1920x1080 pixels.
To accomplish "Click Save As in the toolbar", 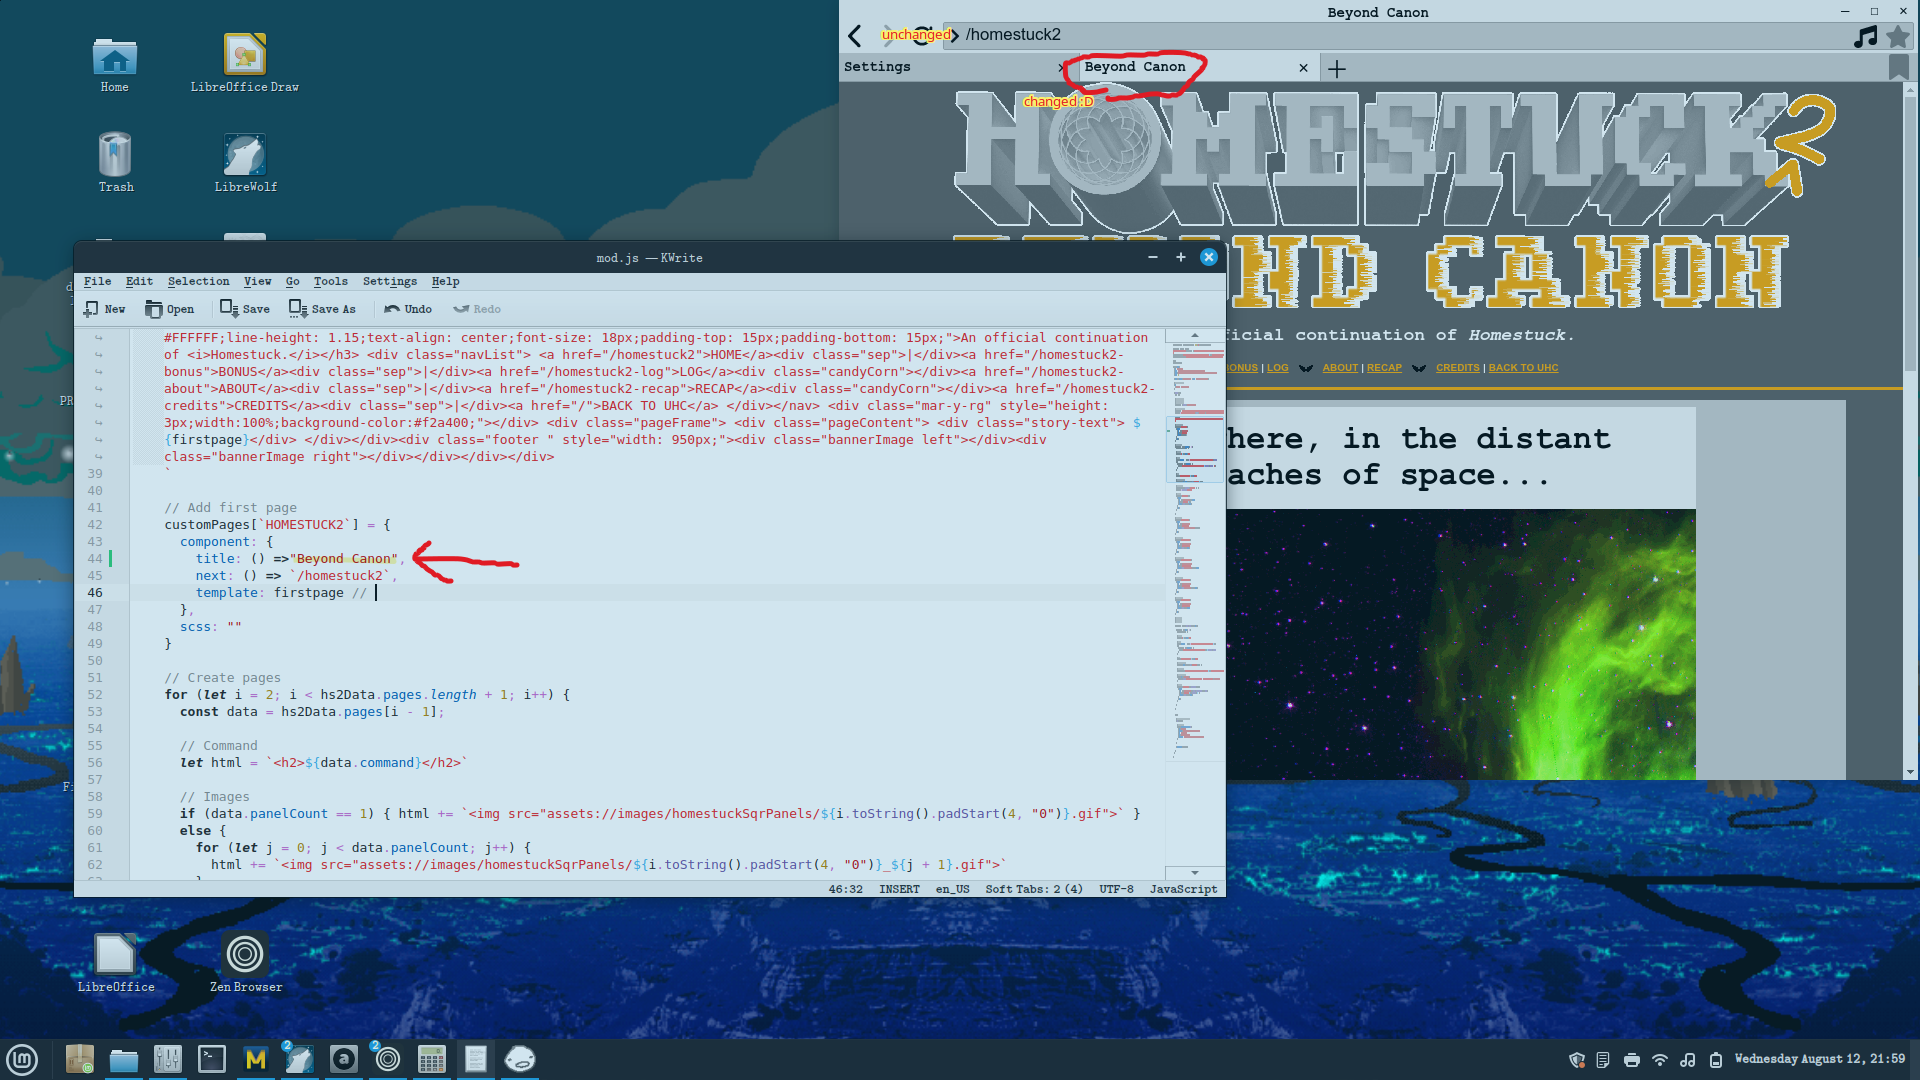I will pos(322,309).
